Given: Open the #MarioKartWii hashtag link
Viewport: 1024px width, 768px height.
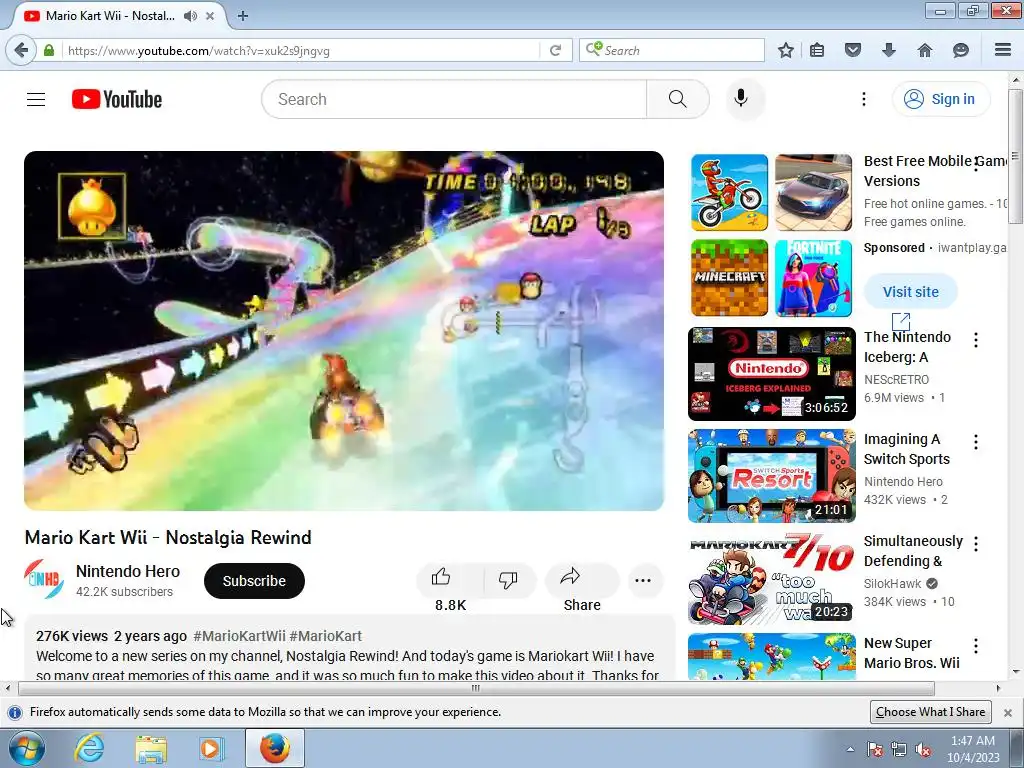Looking at the screenshot, I should [x=239, y=636].
